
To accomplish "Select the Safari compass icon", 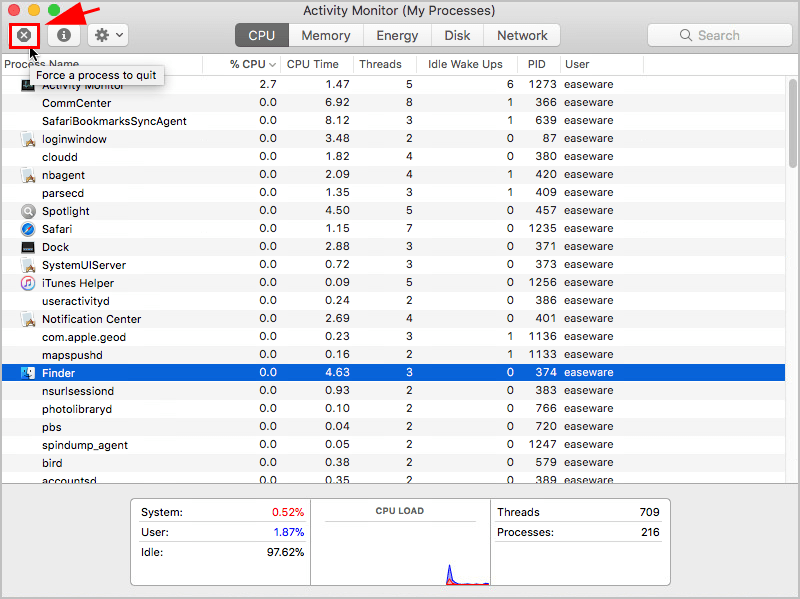I will [28, 229].
